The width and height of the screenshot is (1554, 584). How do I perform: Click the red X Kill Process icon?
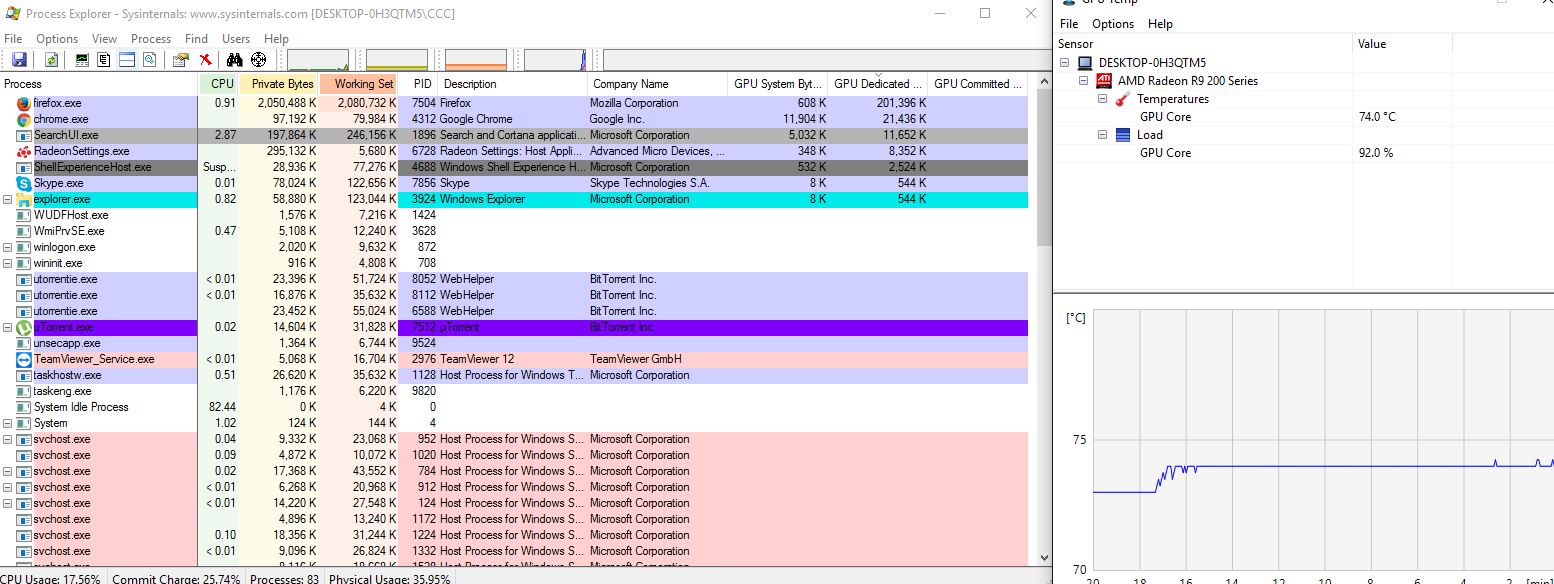click(205, 60)
